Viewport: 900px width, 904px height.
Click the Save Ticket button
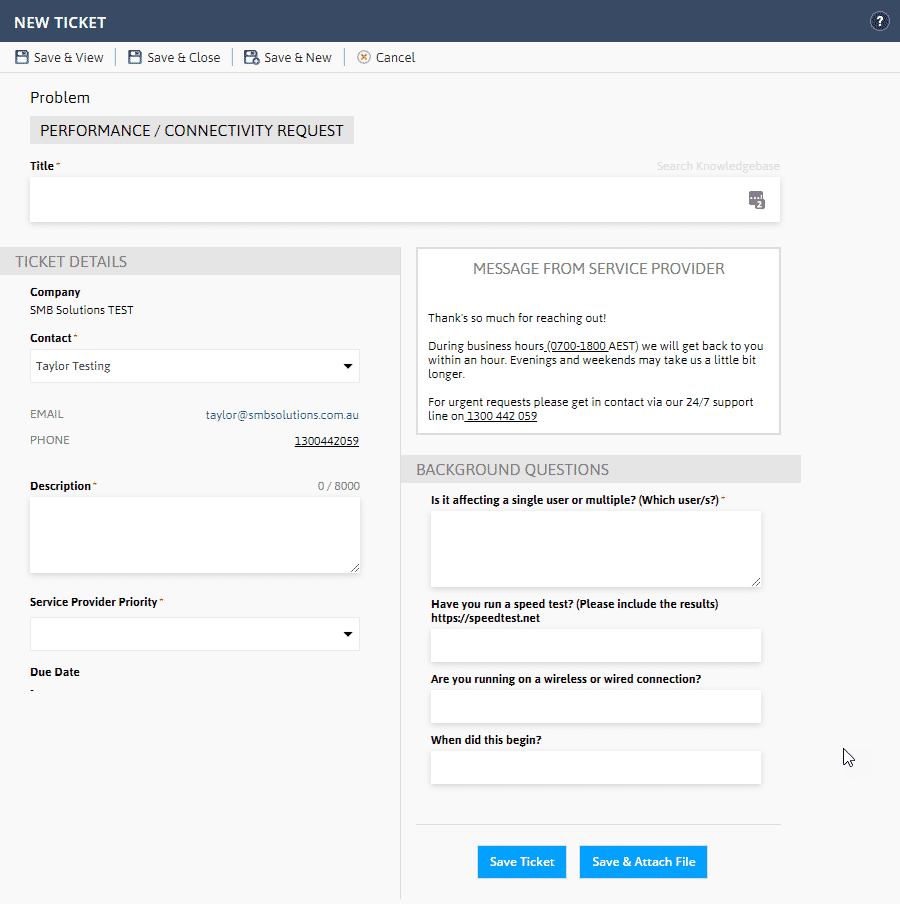[522, 862]
